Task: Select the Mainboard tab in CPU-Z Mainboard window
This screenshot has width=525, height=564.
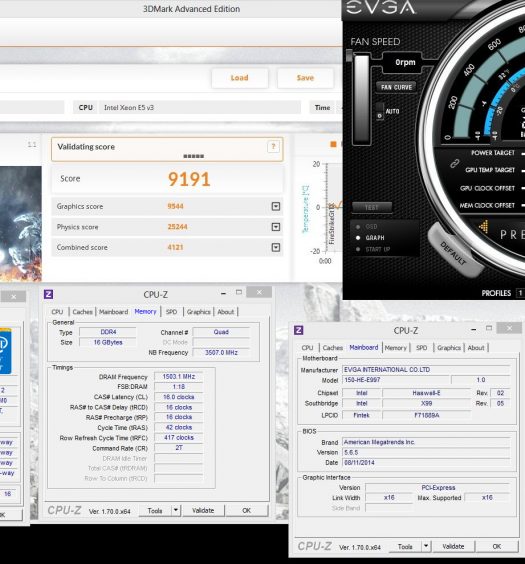Action: tap(364, 347)
